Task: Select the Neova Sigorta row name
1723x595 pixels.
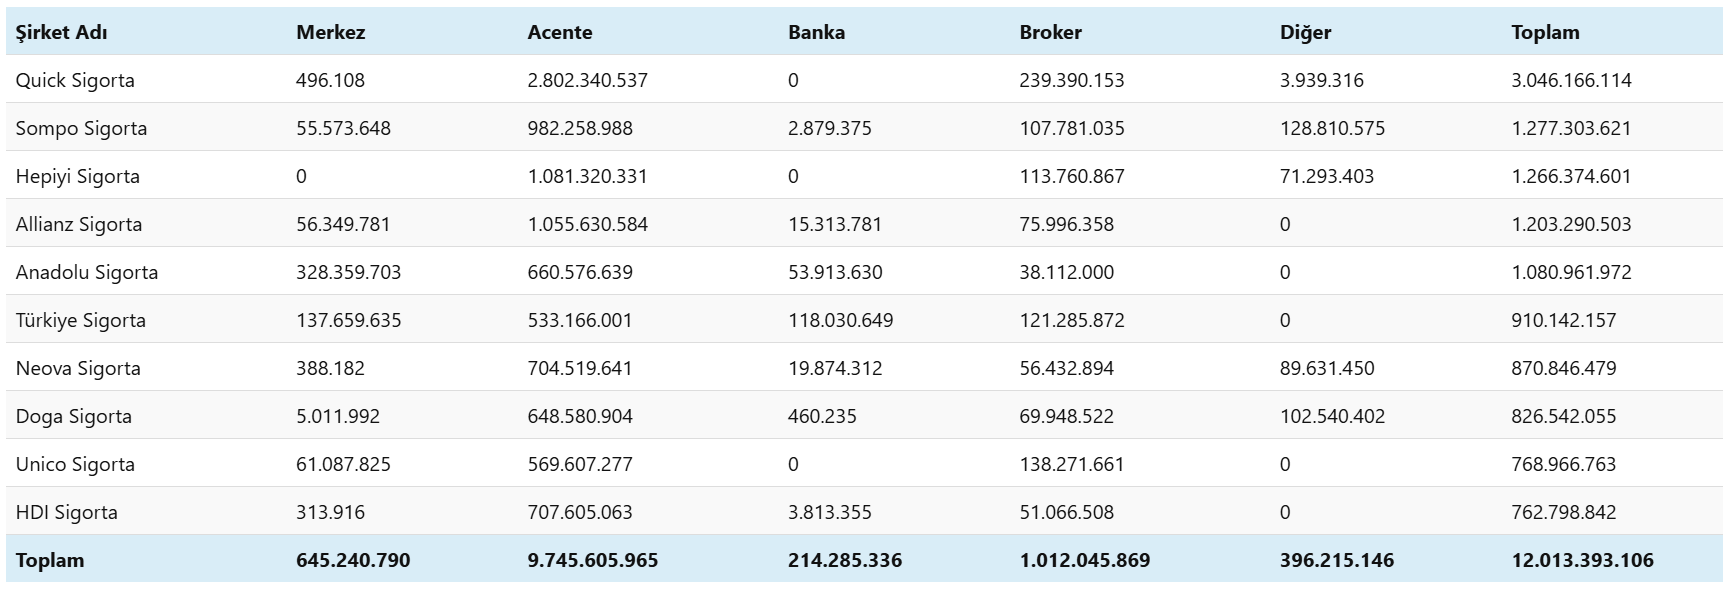Action: click(x=78, y=368)
